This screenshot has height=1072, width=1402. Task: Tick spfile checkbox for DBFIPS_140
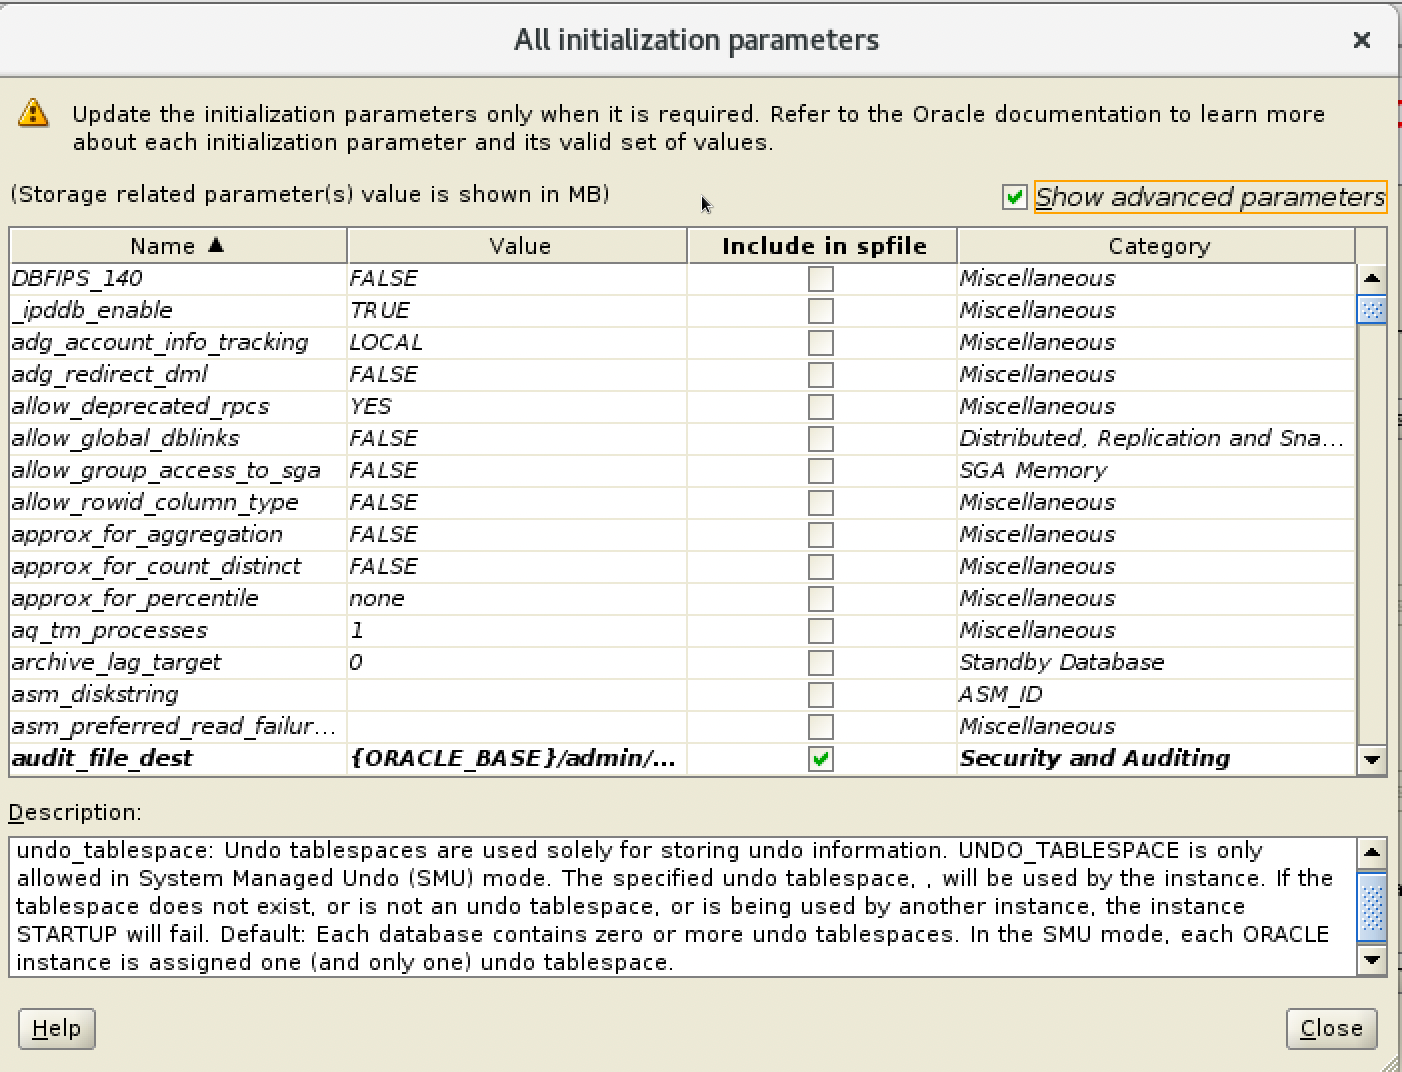point(821,279)
